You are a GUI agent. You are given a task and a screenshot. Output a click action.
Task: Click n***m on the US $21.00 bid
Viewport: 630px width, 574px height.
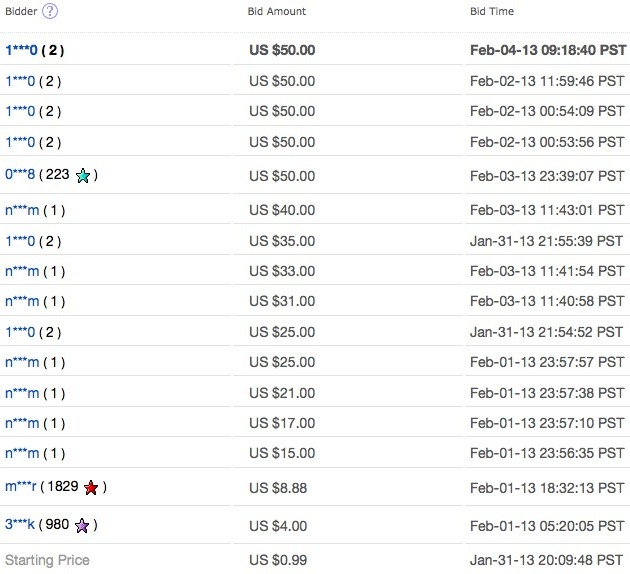22,393
